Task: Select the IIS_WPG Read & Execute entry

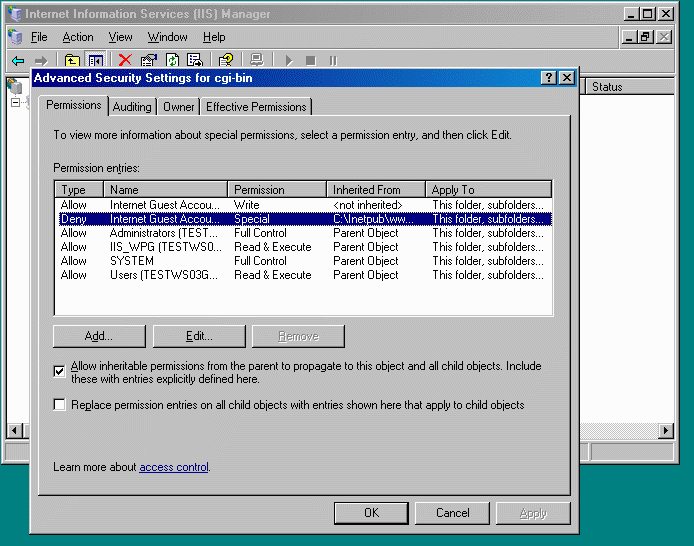Action: pos(303,247)
